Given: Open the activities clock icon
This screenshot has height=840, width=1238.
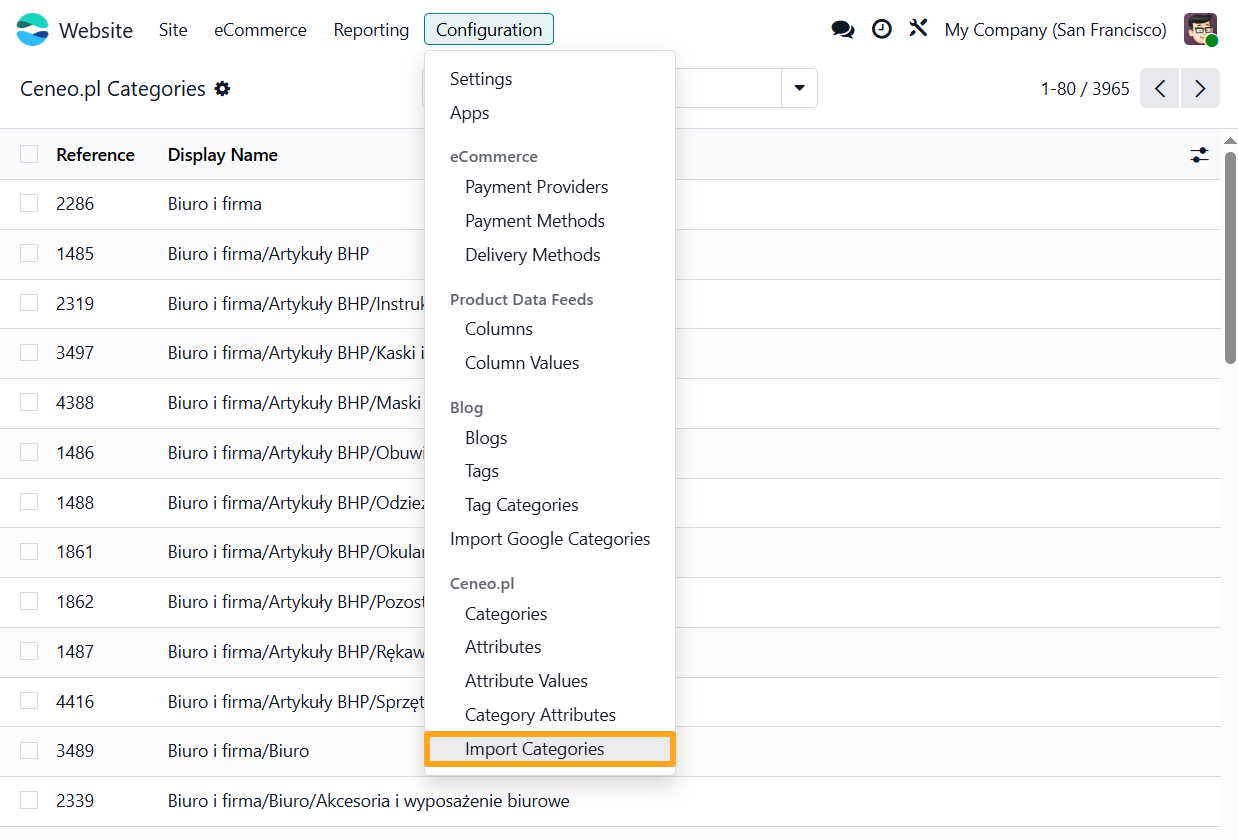Looking at the screenshot, I should click(x=882, y=29).
